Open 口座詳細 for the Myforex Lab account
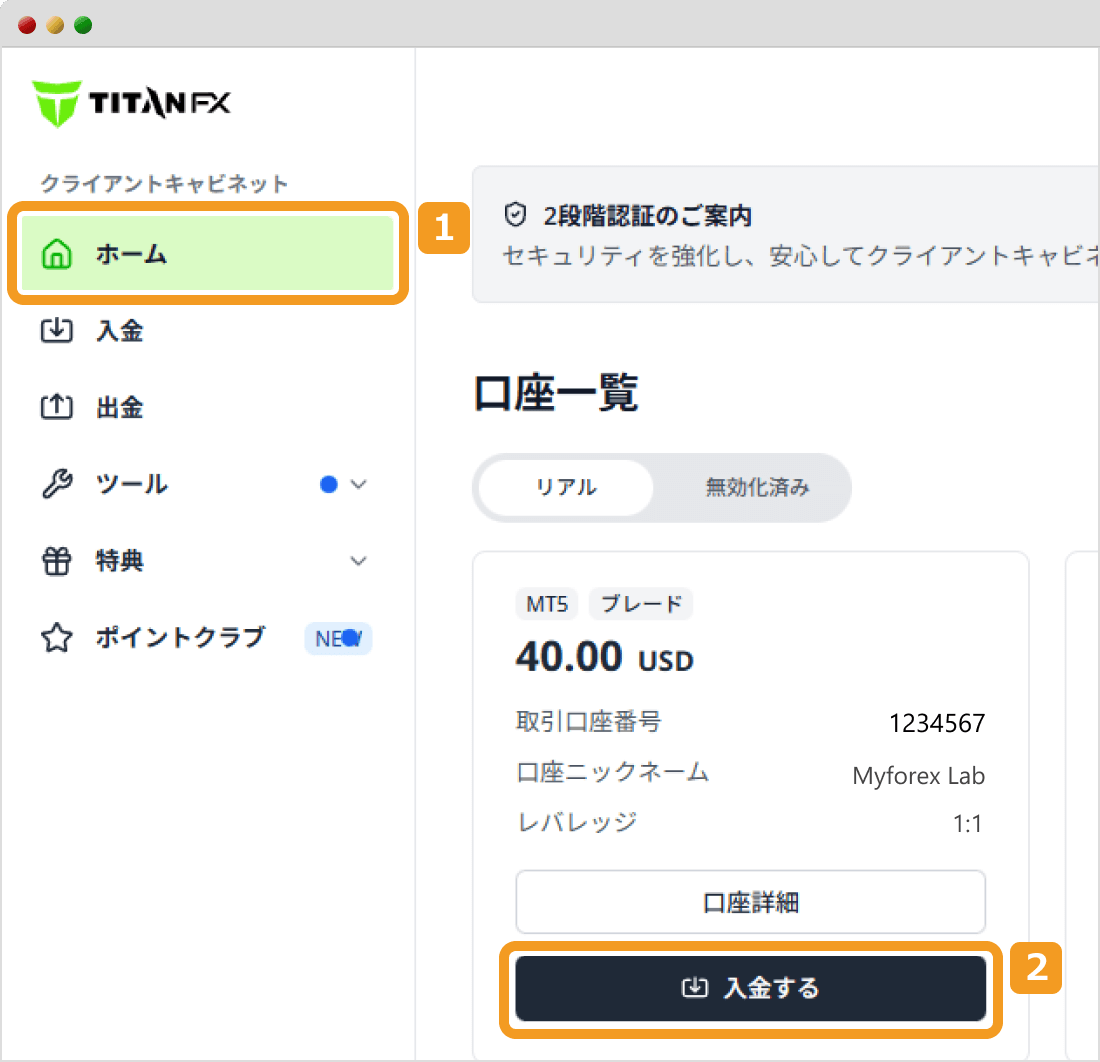Screen dimensions: 1100x1062 click(750, 901)
